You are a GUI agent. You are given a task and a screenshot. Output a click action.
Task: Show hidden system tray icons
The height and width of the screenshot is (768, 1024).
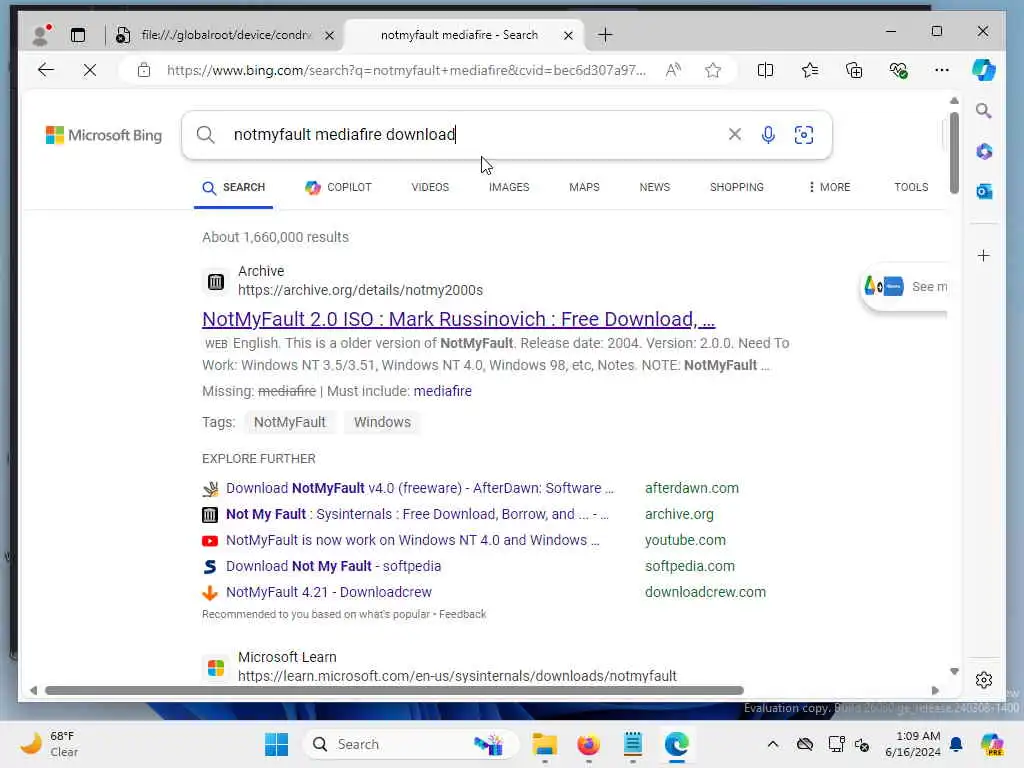(x=773, y=744)
